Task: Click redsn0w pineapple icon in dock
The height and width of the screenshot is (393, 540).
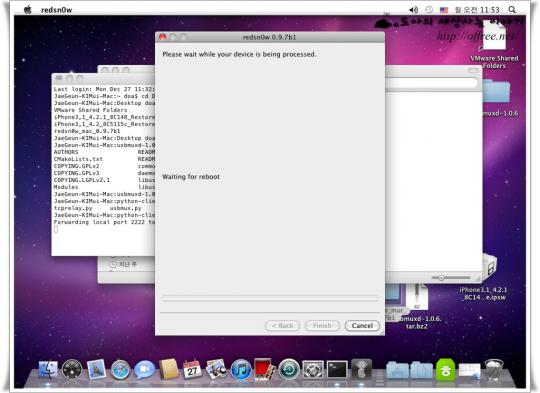Action: tap(361, 369)
